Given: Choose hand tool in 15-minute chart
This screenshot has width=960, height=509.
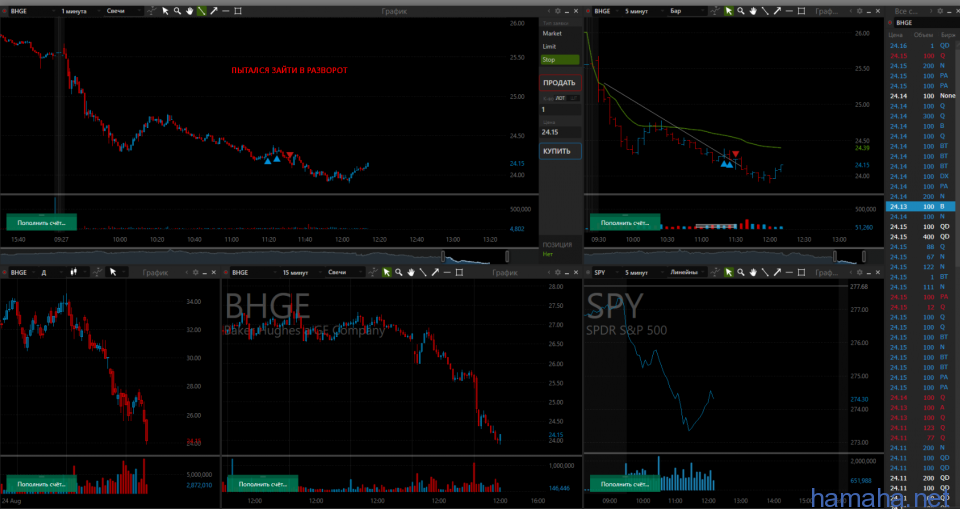Looking at the screenshot, I should click(x=410, y=272).
